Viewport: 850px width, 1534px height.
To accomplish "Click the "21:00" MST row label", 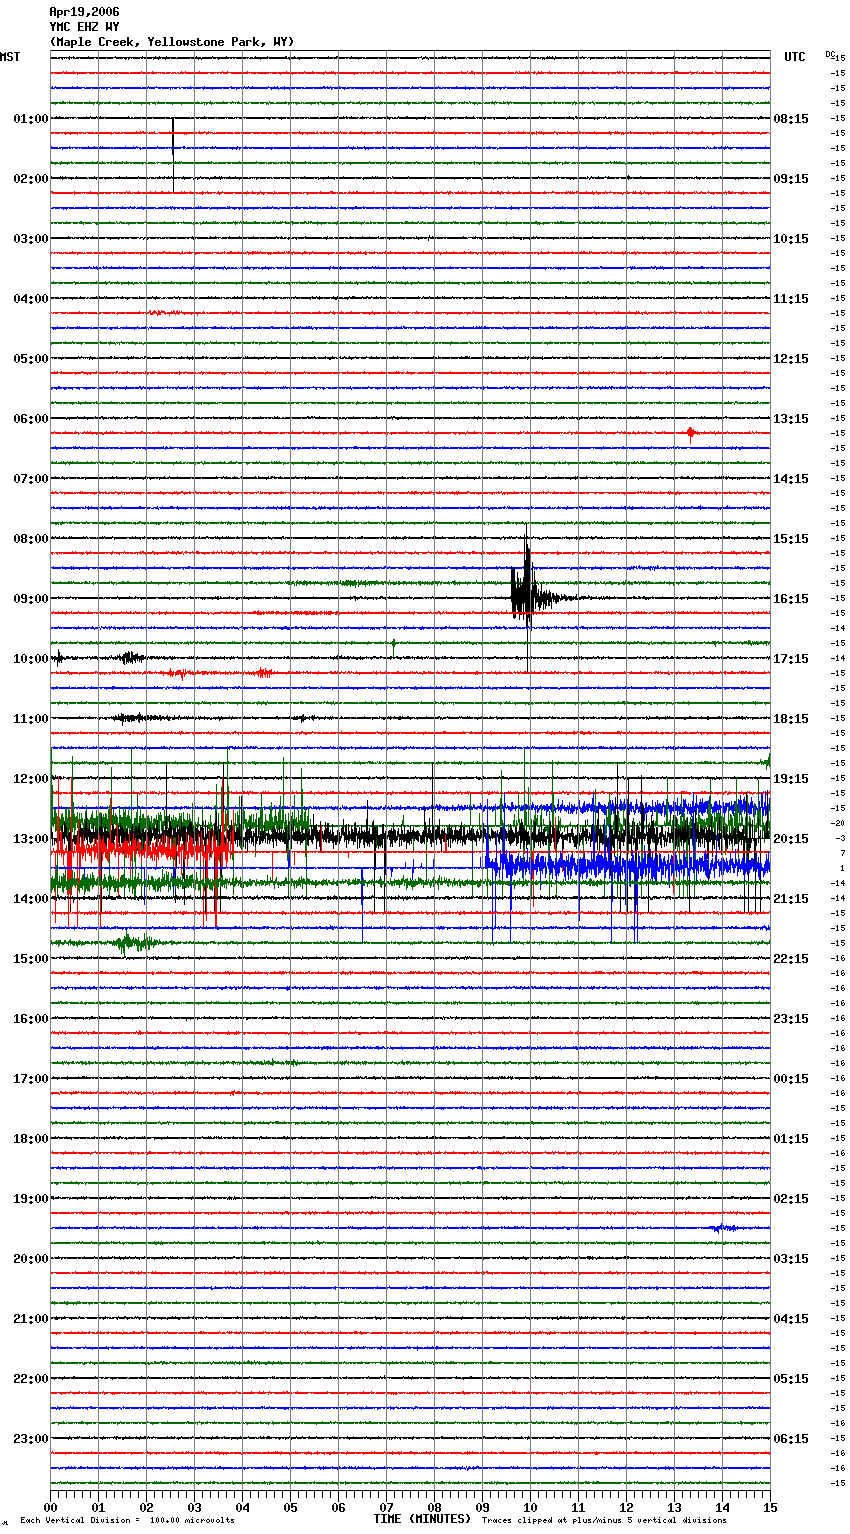I will 31,1319.
